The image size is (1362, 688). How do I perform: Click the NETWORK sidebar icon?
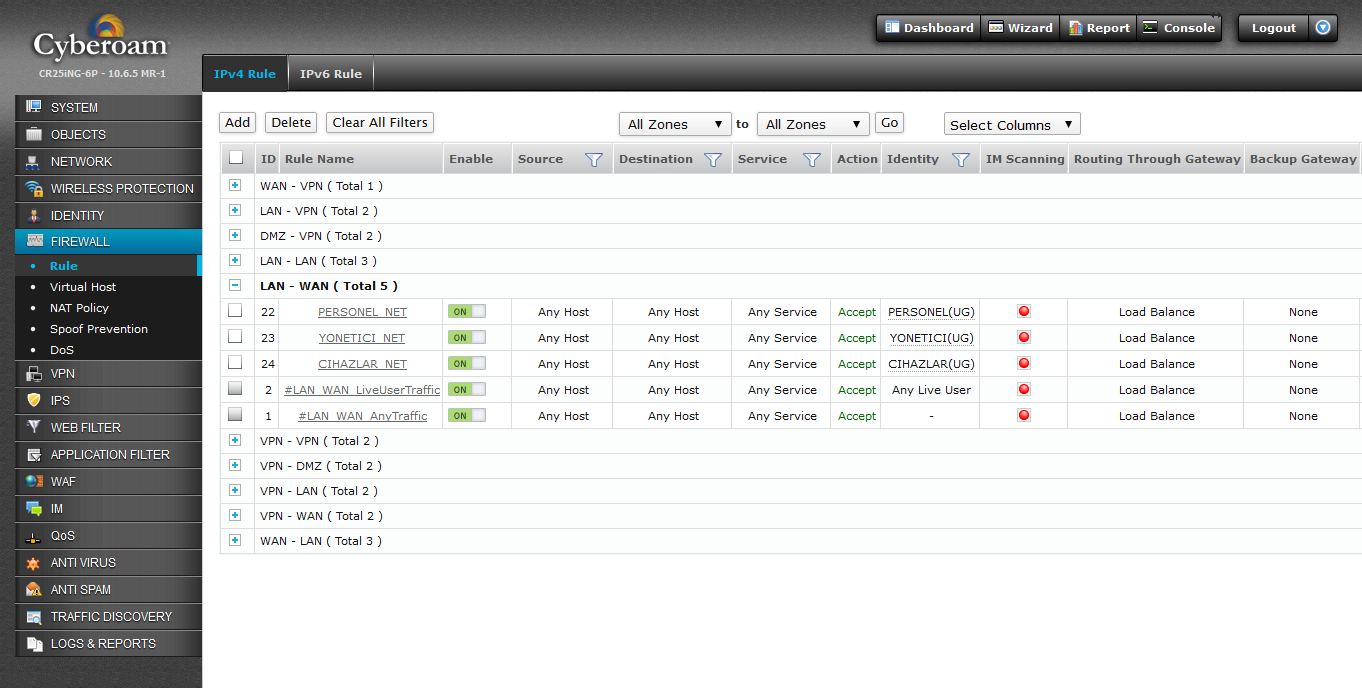pos(34,161)
